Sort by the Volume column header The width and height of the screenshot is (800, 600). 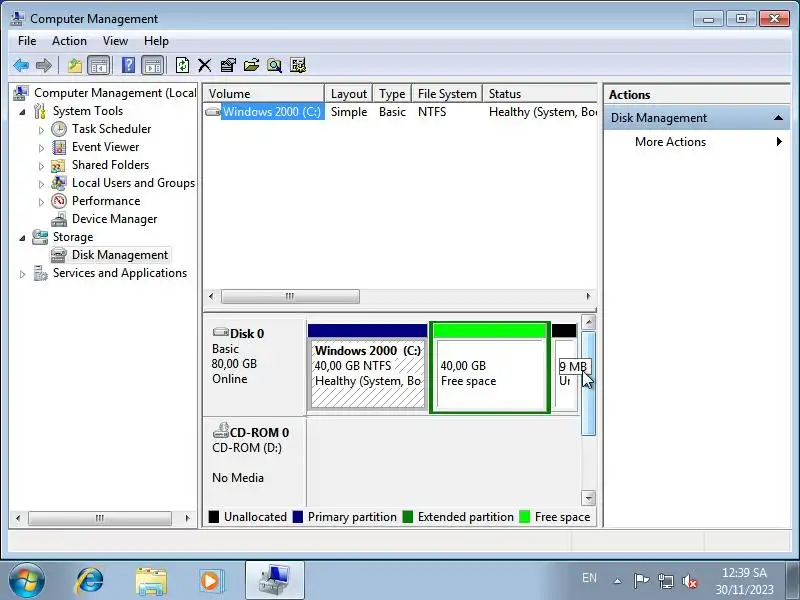[x=263, y=94]
